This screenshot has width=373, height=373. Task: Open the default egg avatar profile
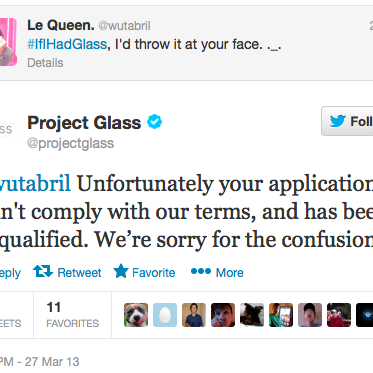point(165,315)
